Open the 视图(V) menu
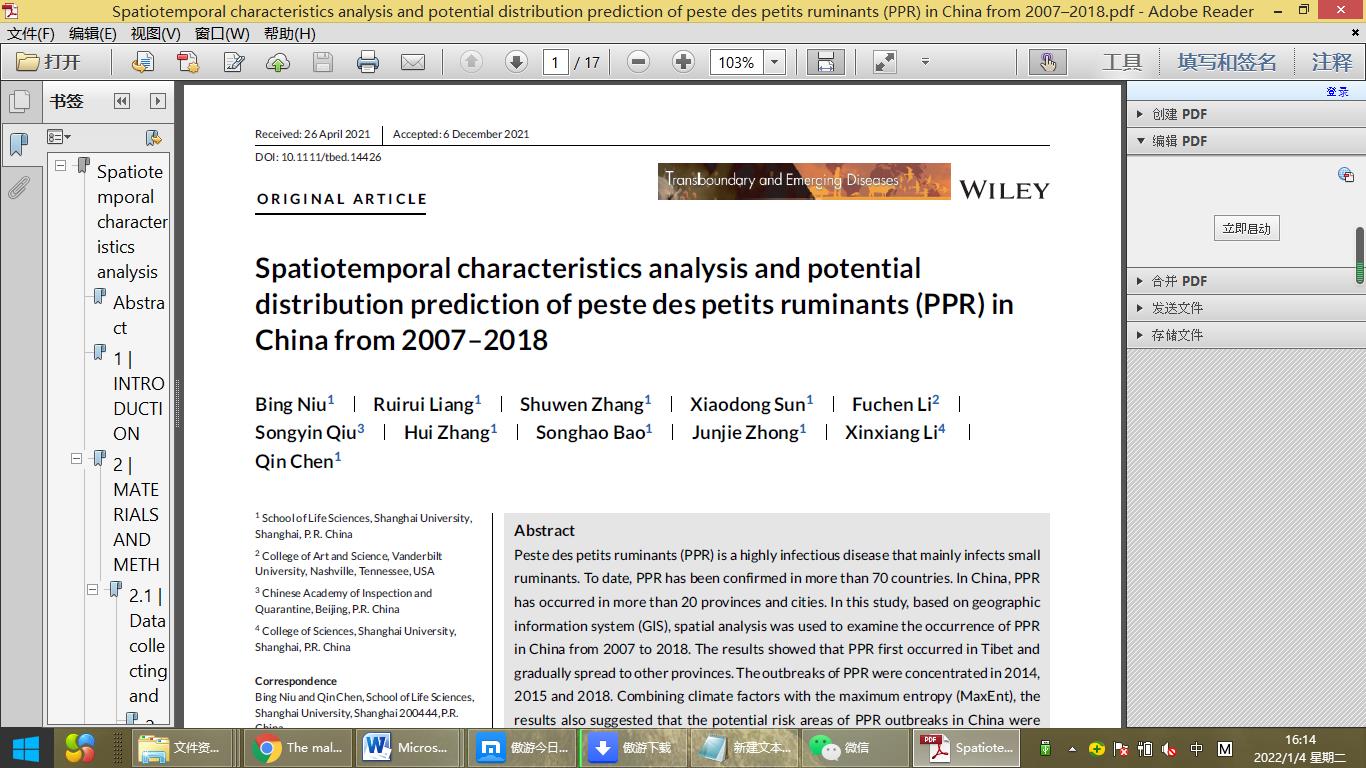 pyautogui.click(x=155, y=33)
